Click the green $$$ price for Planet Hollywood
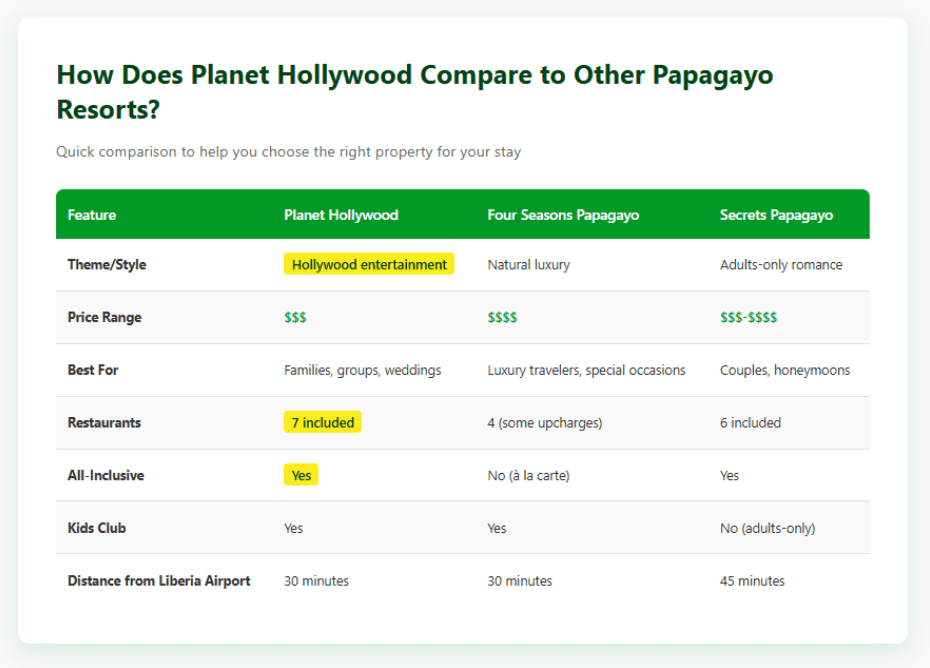 tap(294, 317)
